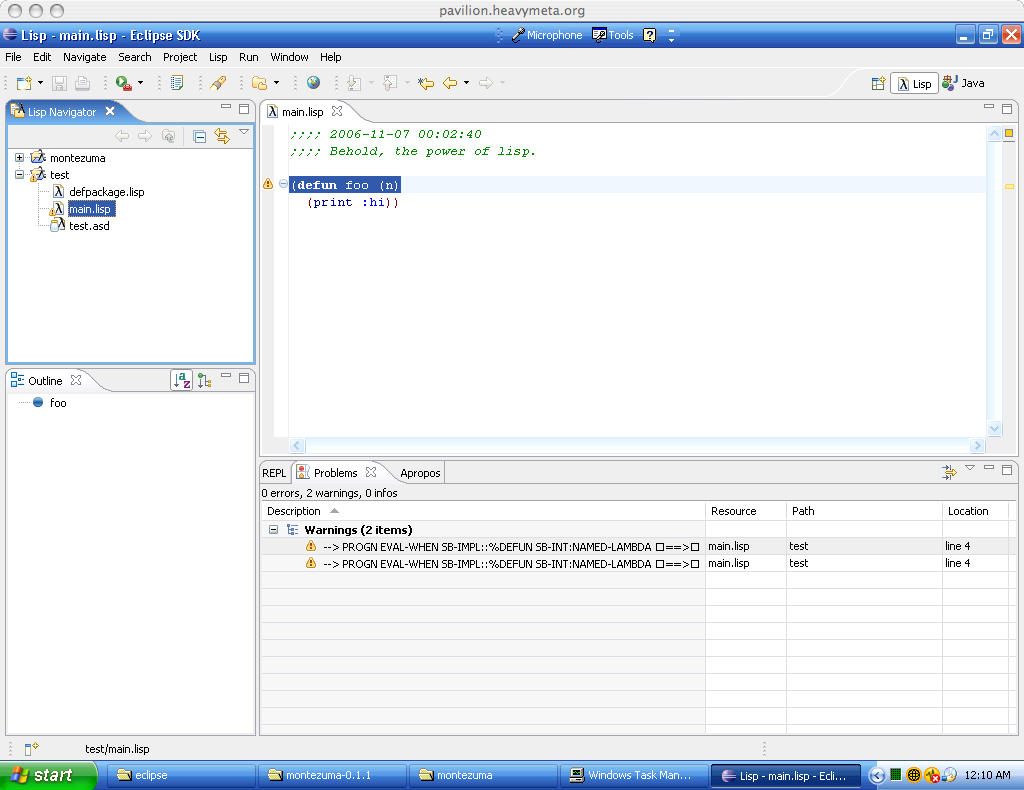Toggle alphabetical sort in Outline view
Screen dimensions: 1024x790
pyautogui.click(x=182, y=380)
